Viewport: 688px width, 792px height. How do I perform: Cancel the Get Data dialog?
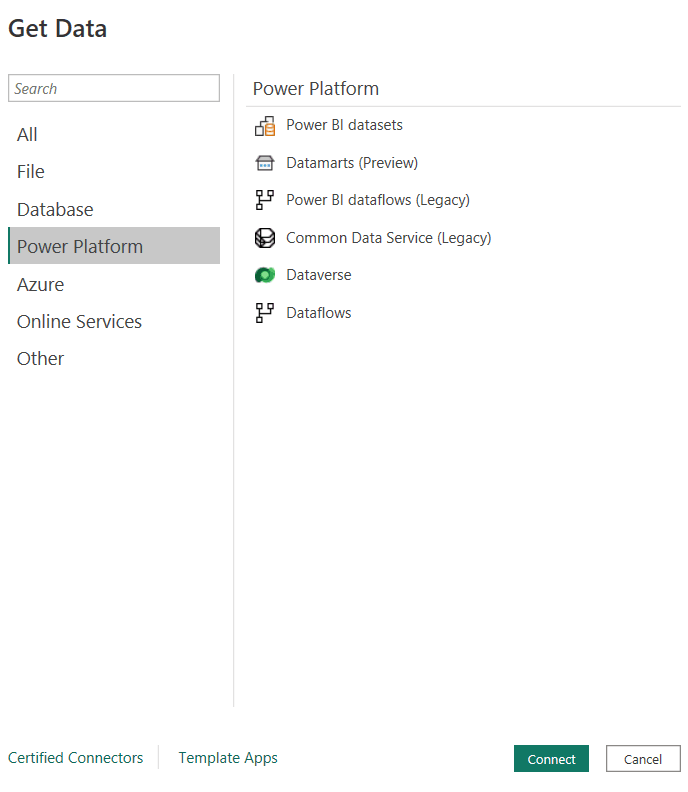pos(643,759)
